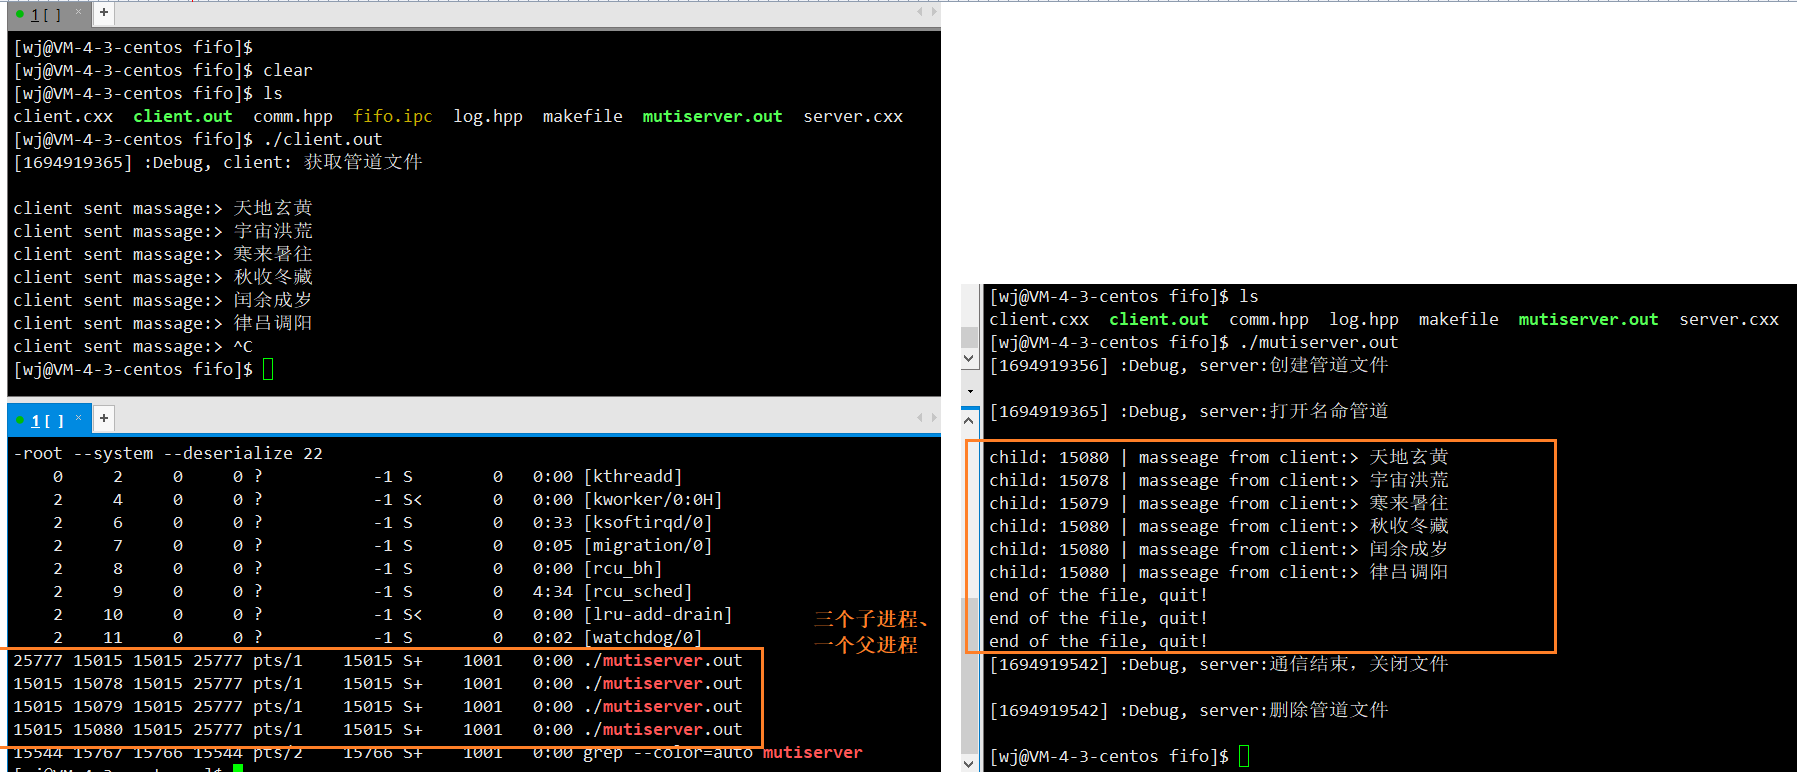Click the client line containing "天地玄黄"
Image resolution: width=1797 pixels, height=772 pixels.
coord(163,208)
